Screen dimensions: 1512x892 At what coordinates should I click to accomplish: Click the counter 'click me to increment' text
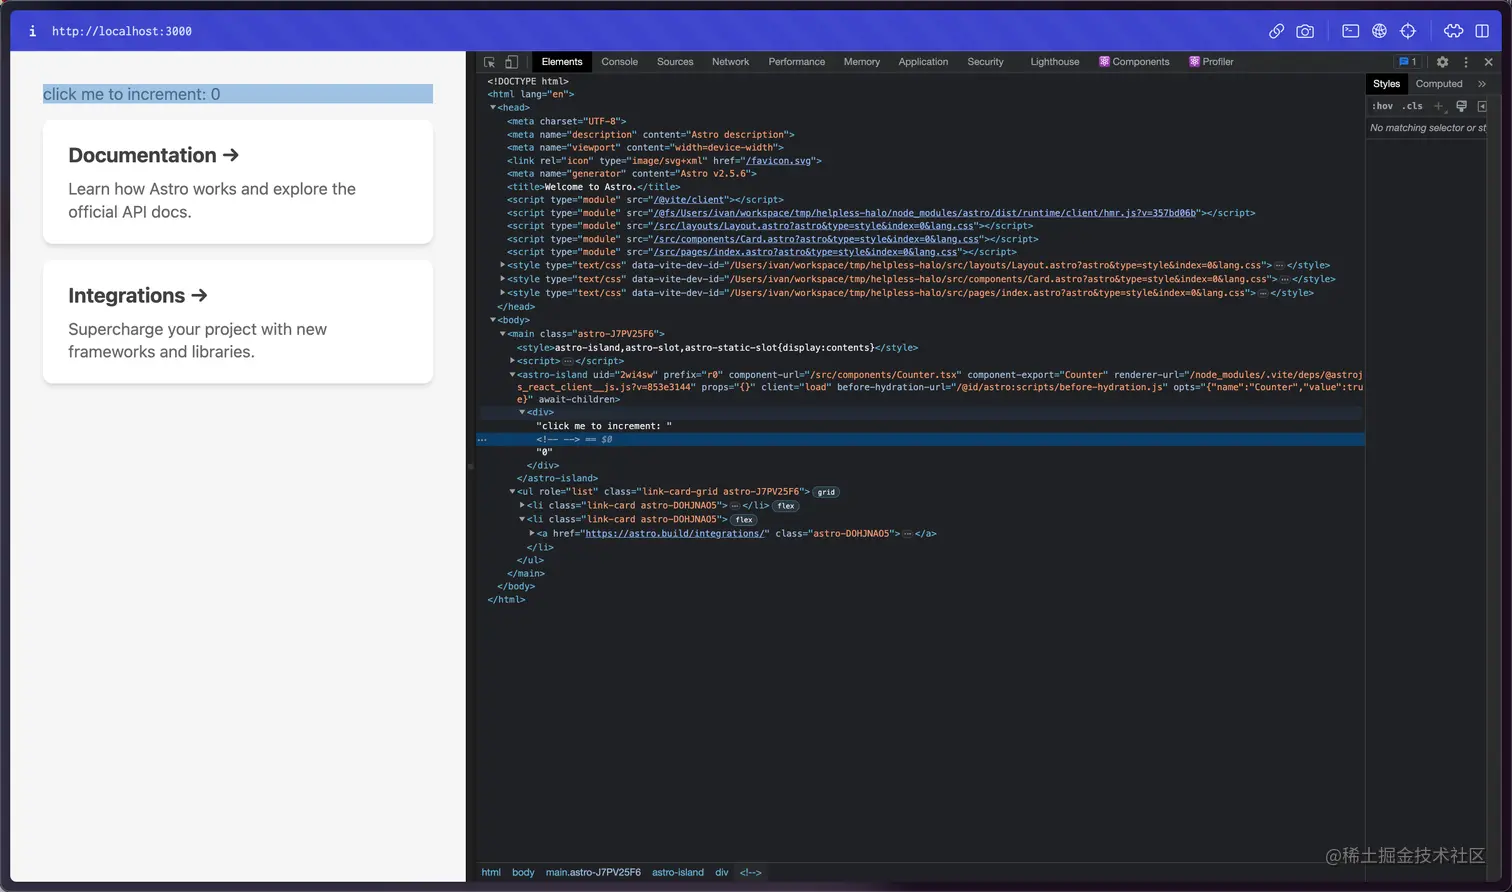pos(131,94)
